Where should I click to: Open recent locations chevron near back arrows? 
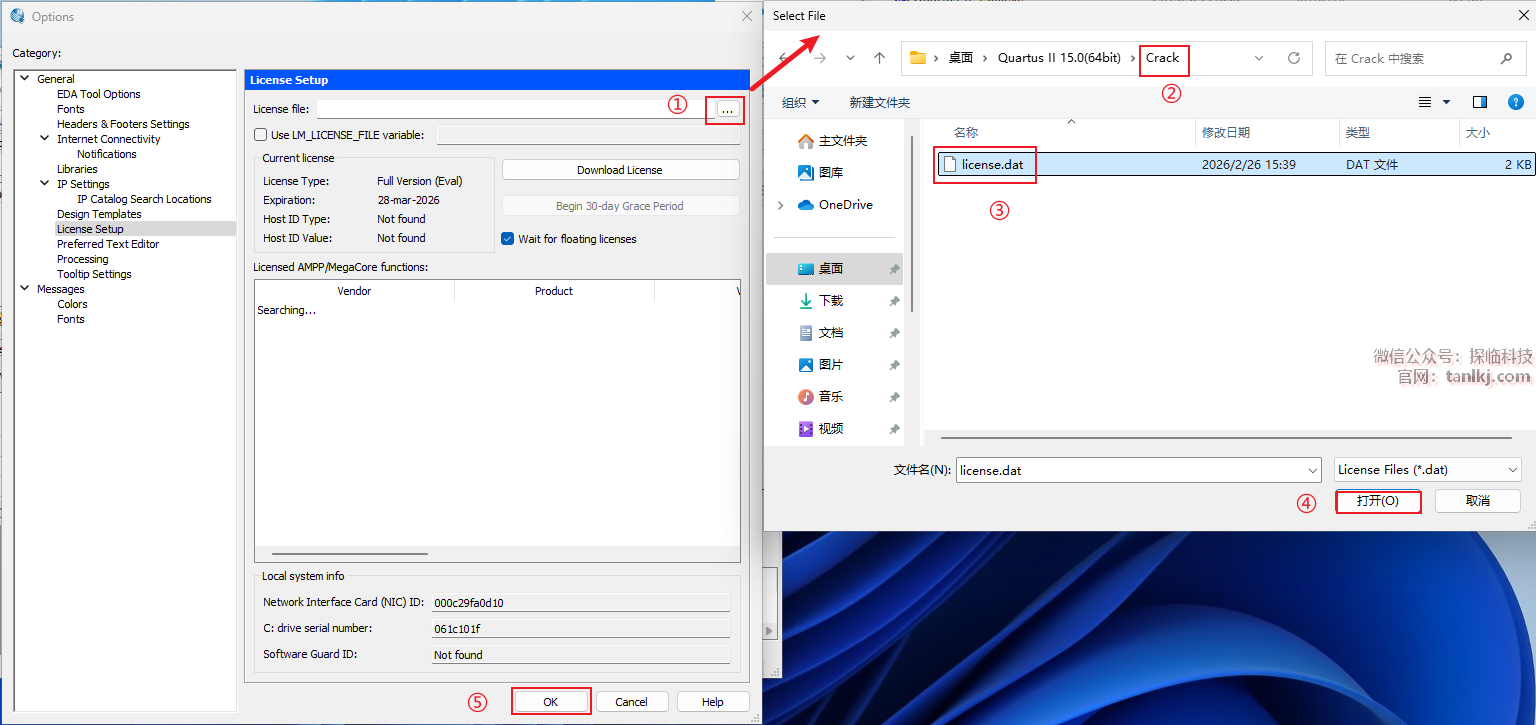click(850, 58)
